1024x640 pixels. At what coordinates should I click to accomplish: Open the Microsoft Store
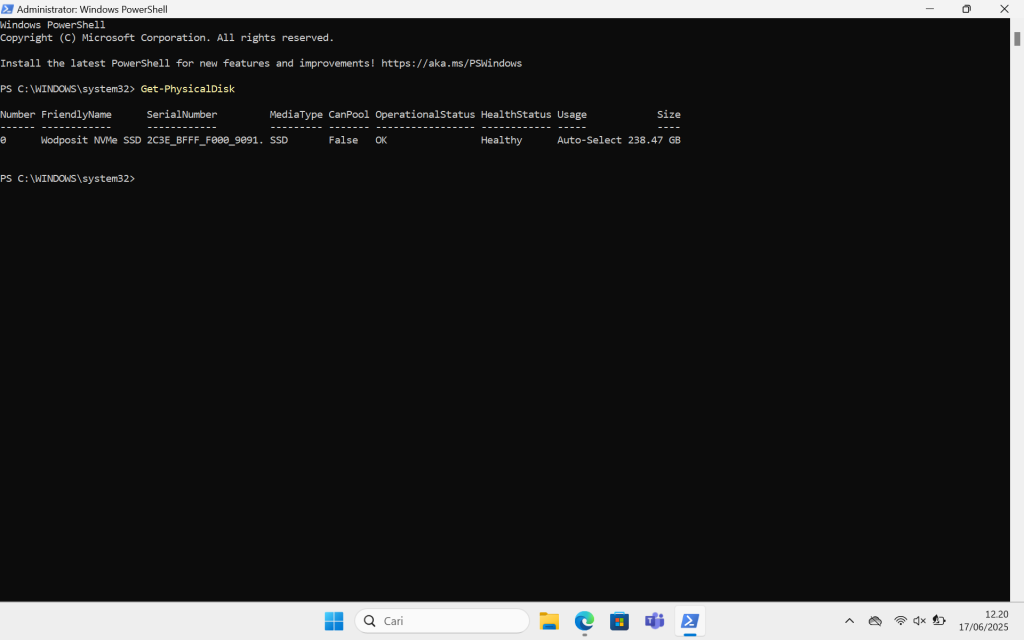[x=619, y=621]
